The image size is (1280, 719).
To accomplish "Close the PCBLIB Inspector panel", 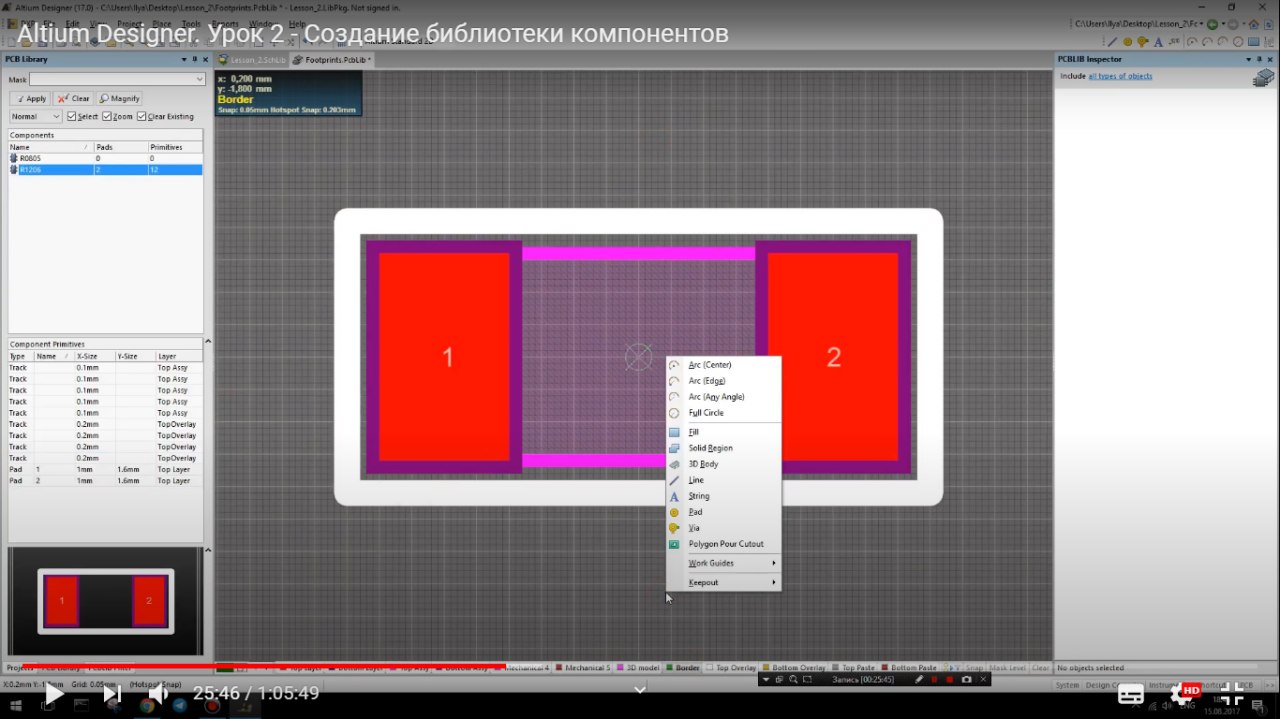I will (1272, 59).
